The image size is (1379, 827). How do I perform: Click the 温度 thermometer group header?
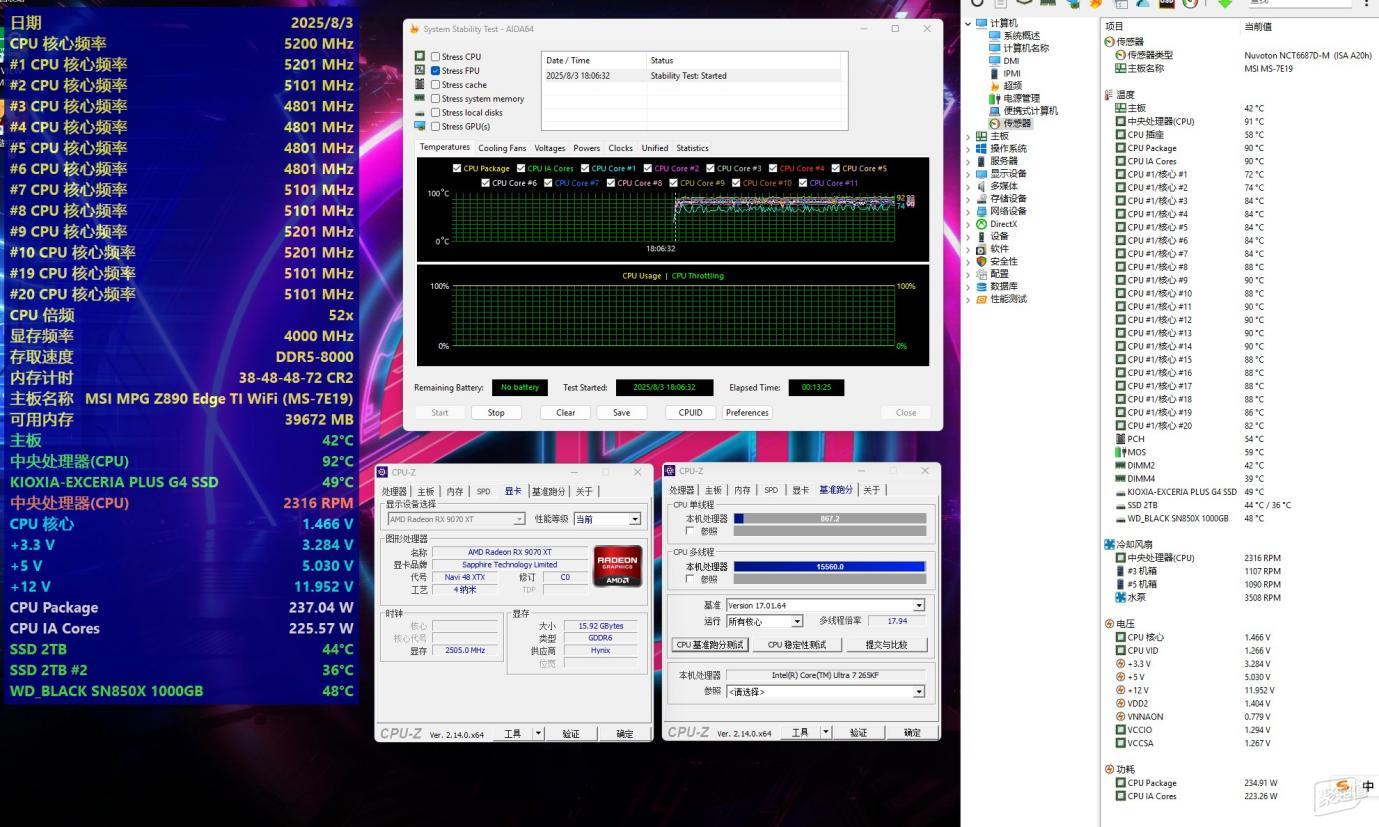1120,95
